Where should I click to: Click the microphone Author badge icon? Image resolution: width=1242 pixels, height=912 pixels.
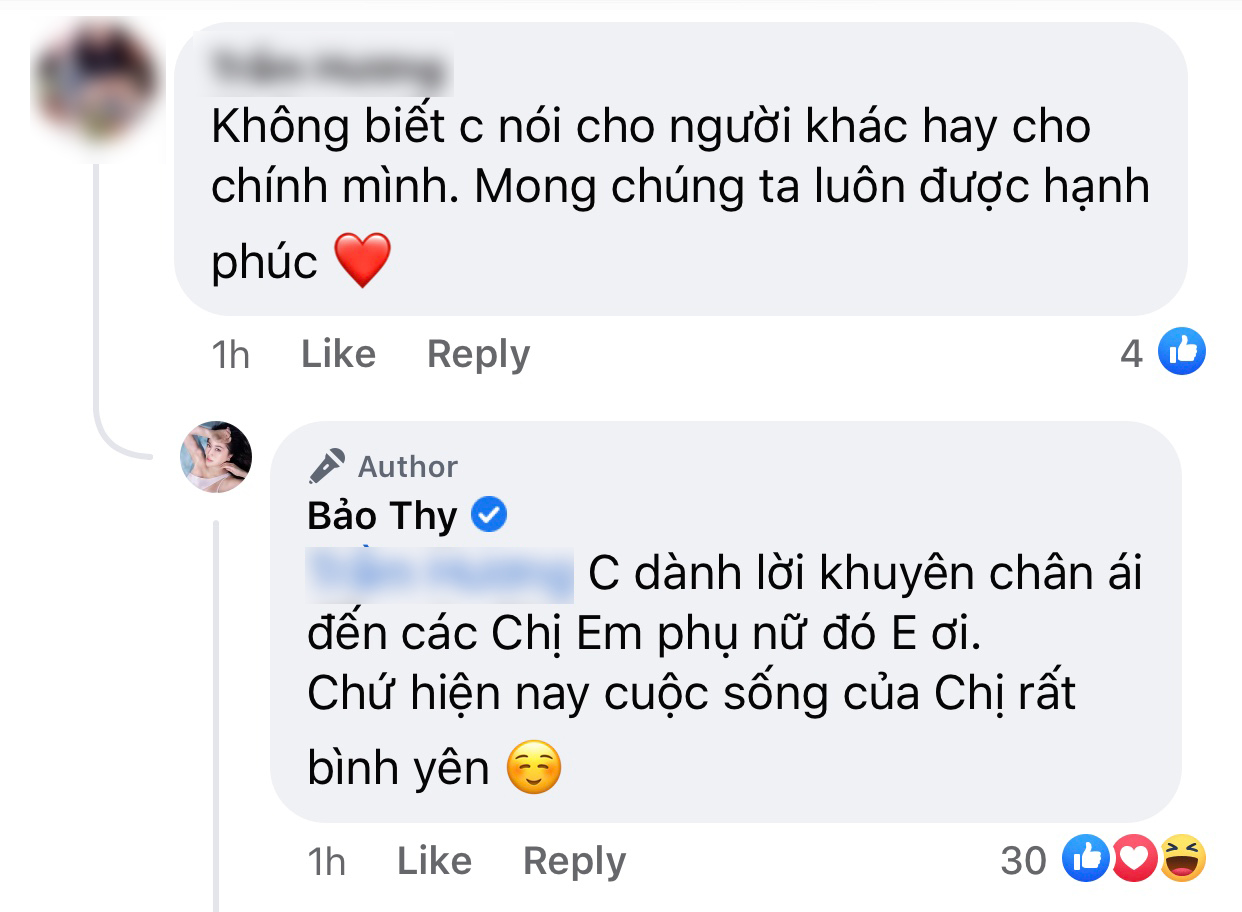pyautogui.click(x=326, y=466)
